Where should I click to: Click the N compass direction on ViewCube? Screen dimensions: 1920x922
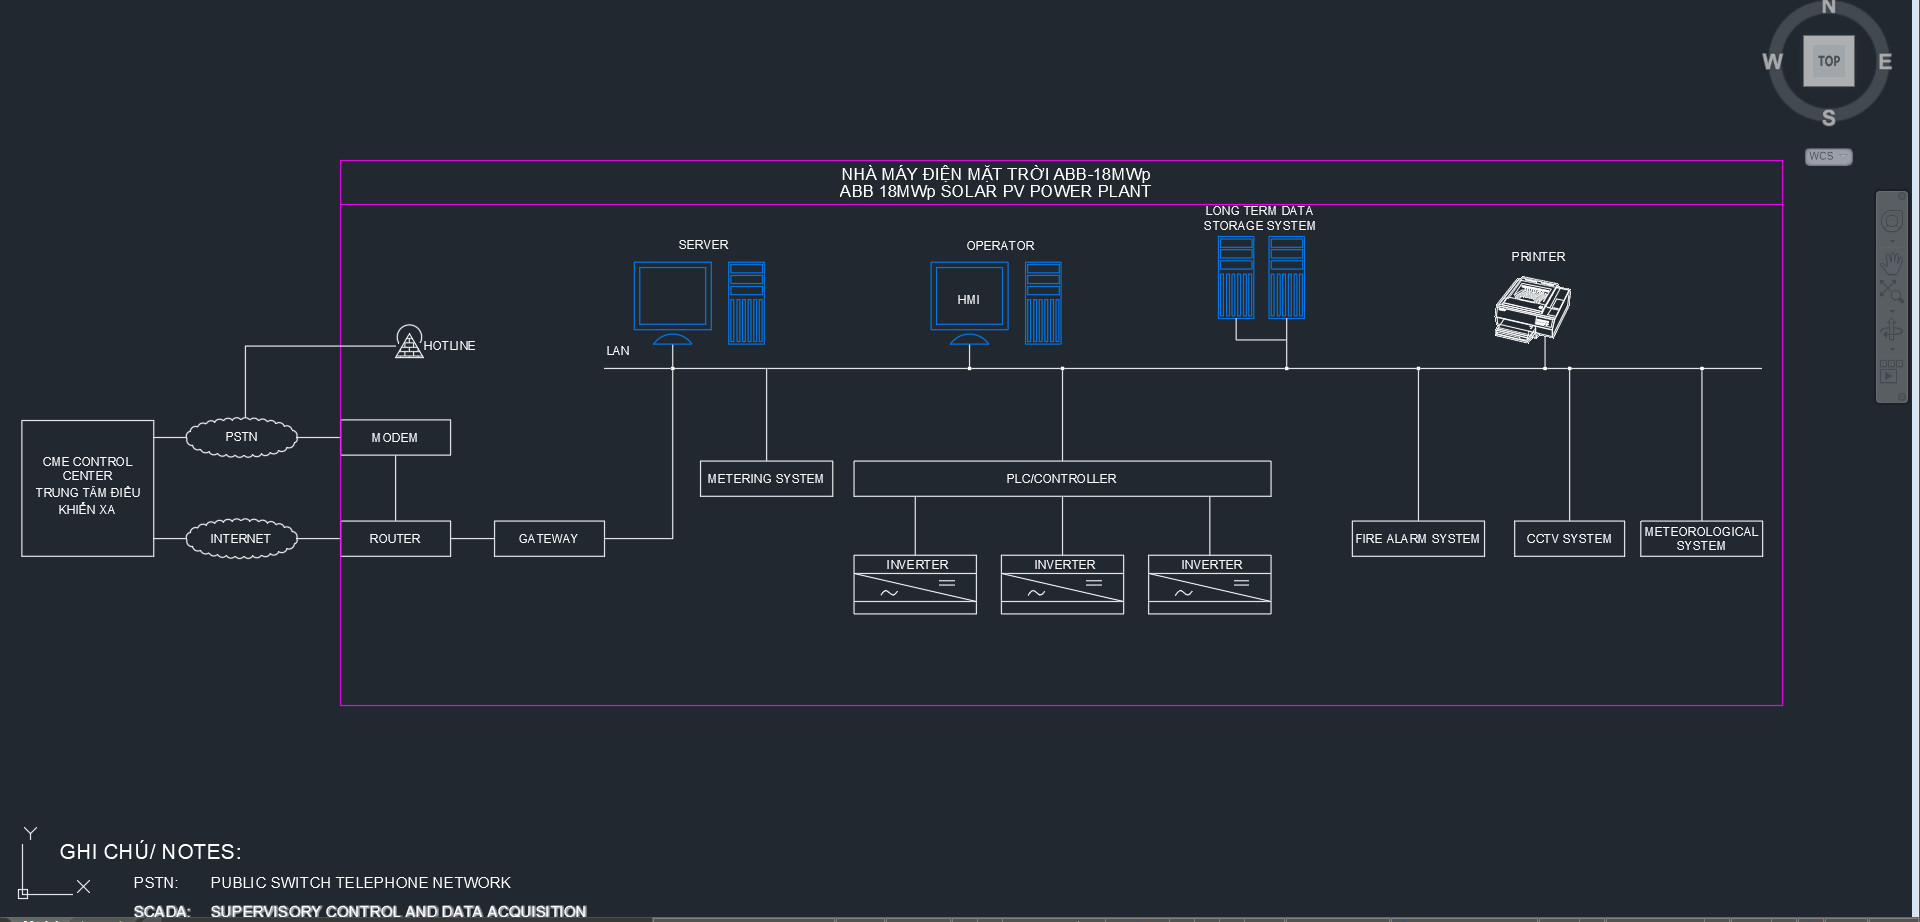(x=1828, y=7)
